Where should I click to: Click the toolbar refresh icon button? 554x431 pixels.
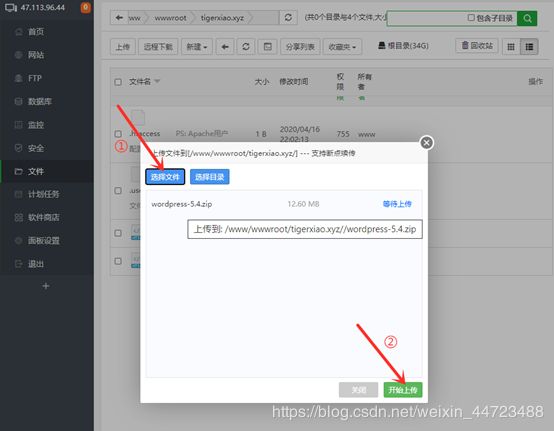pos(246,47)
